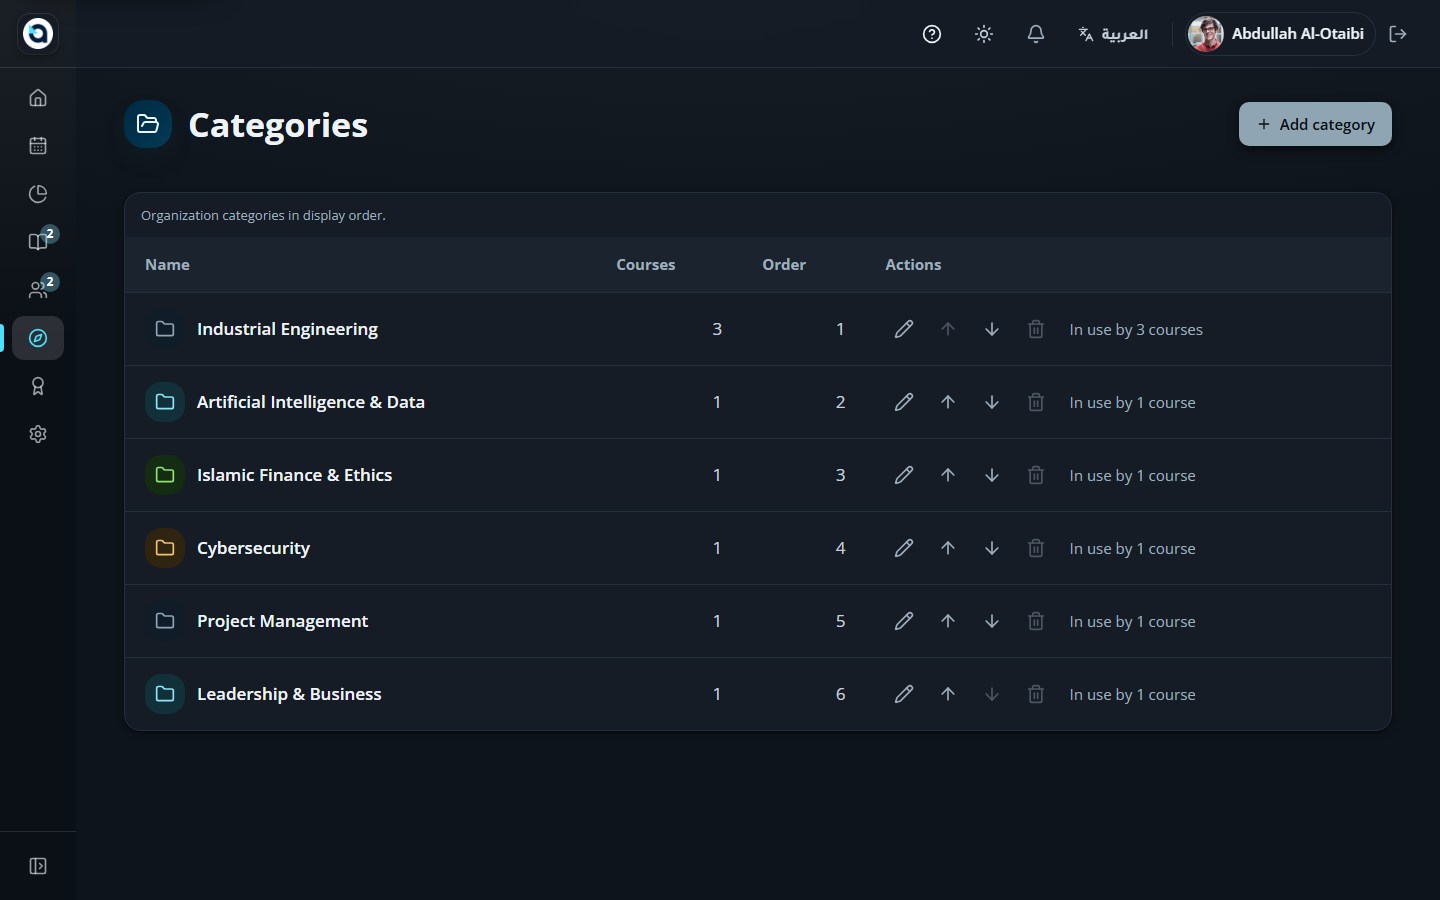This screenshot has height=900, width=1440.
Task: Click the Categories page heading icon
Action: (148, 124)
